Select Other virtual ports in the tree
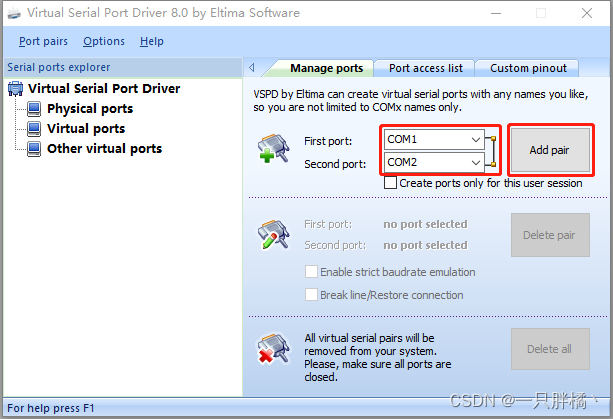Viewport: 613px width, 419px height. 104,149
